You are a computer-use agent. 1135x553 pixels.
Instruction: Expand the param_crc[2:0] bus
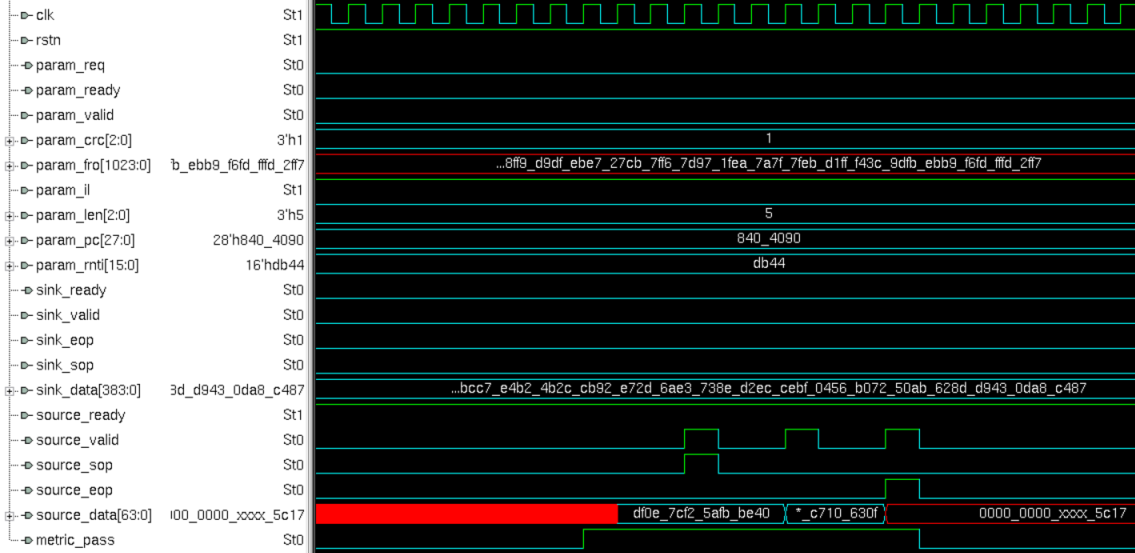point(9,140)
